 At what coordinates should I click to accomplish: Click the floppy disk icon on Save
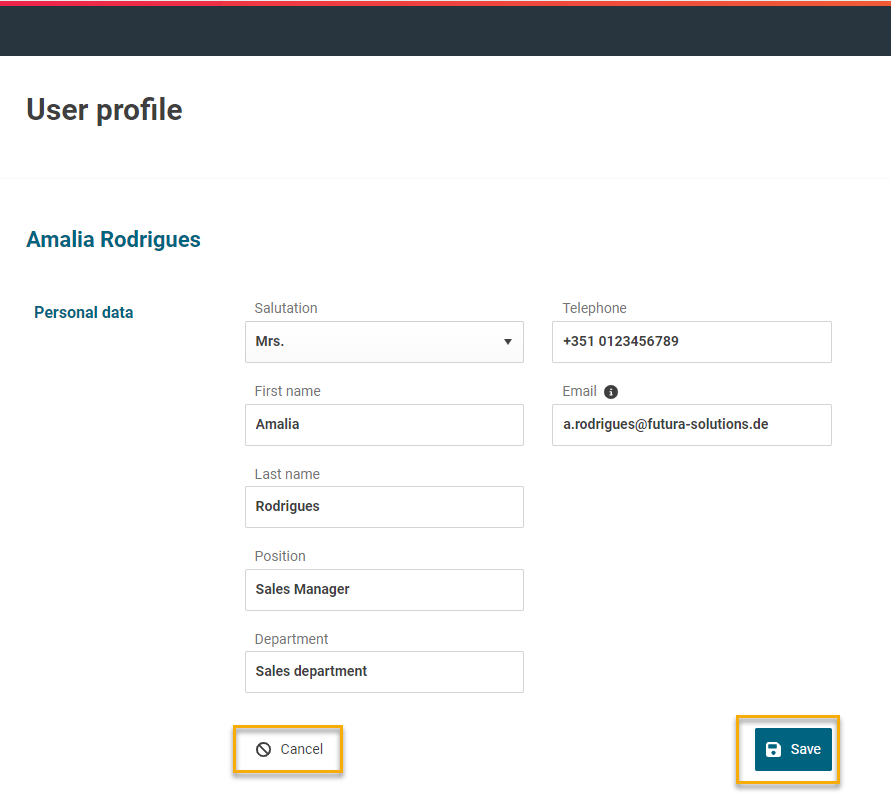tap(773, 750)
